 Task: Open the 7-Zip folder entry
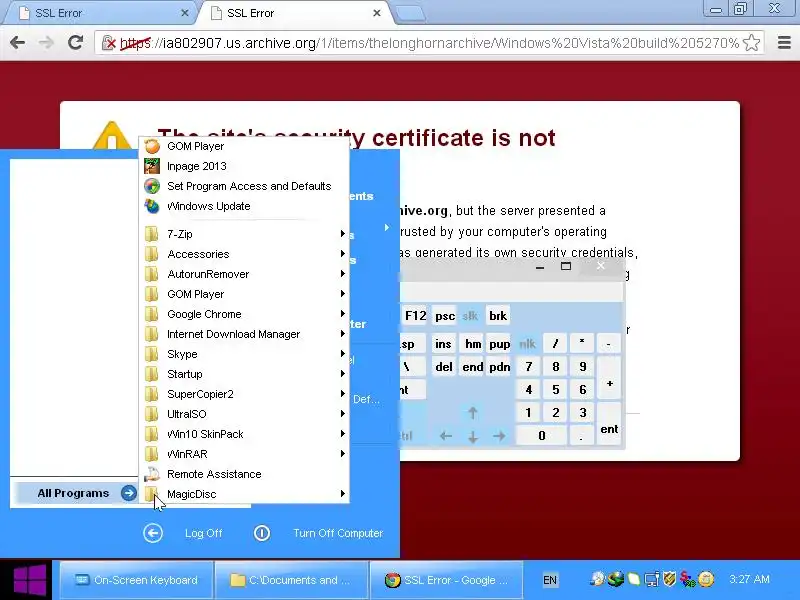click(x=244, y=234)
